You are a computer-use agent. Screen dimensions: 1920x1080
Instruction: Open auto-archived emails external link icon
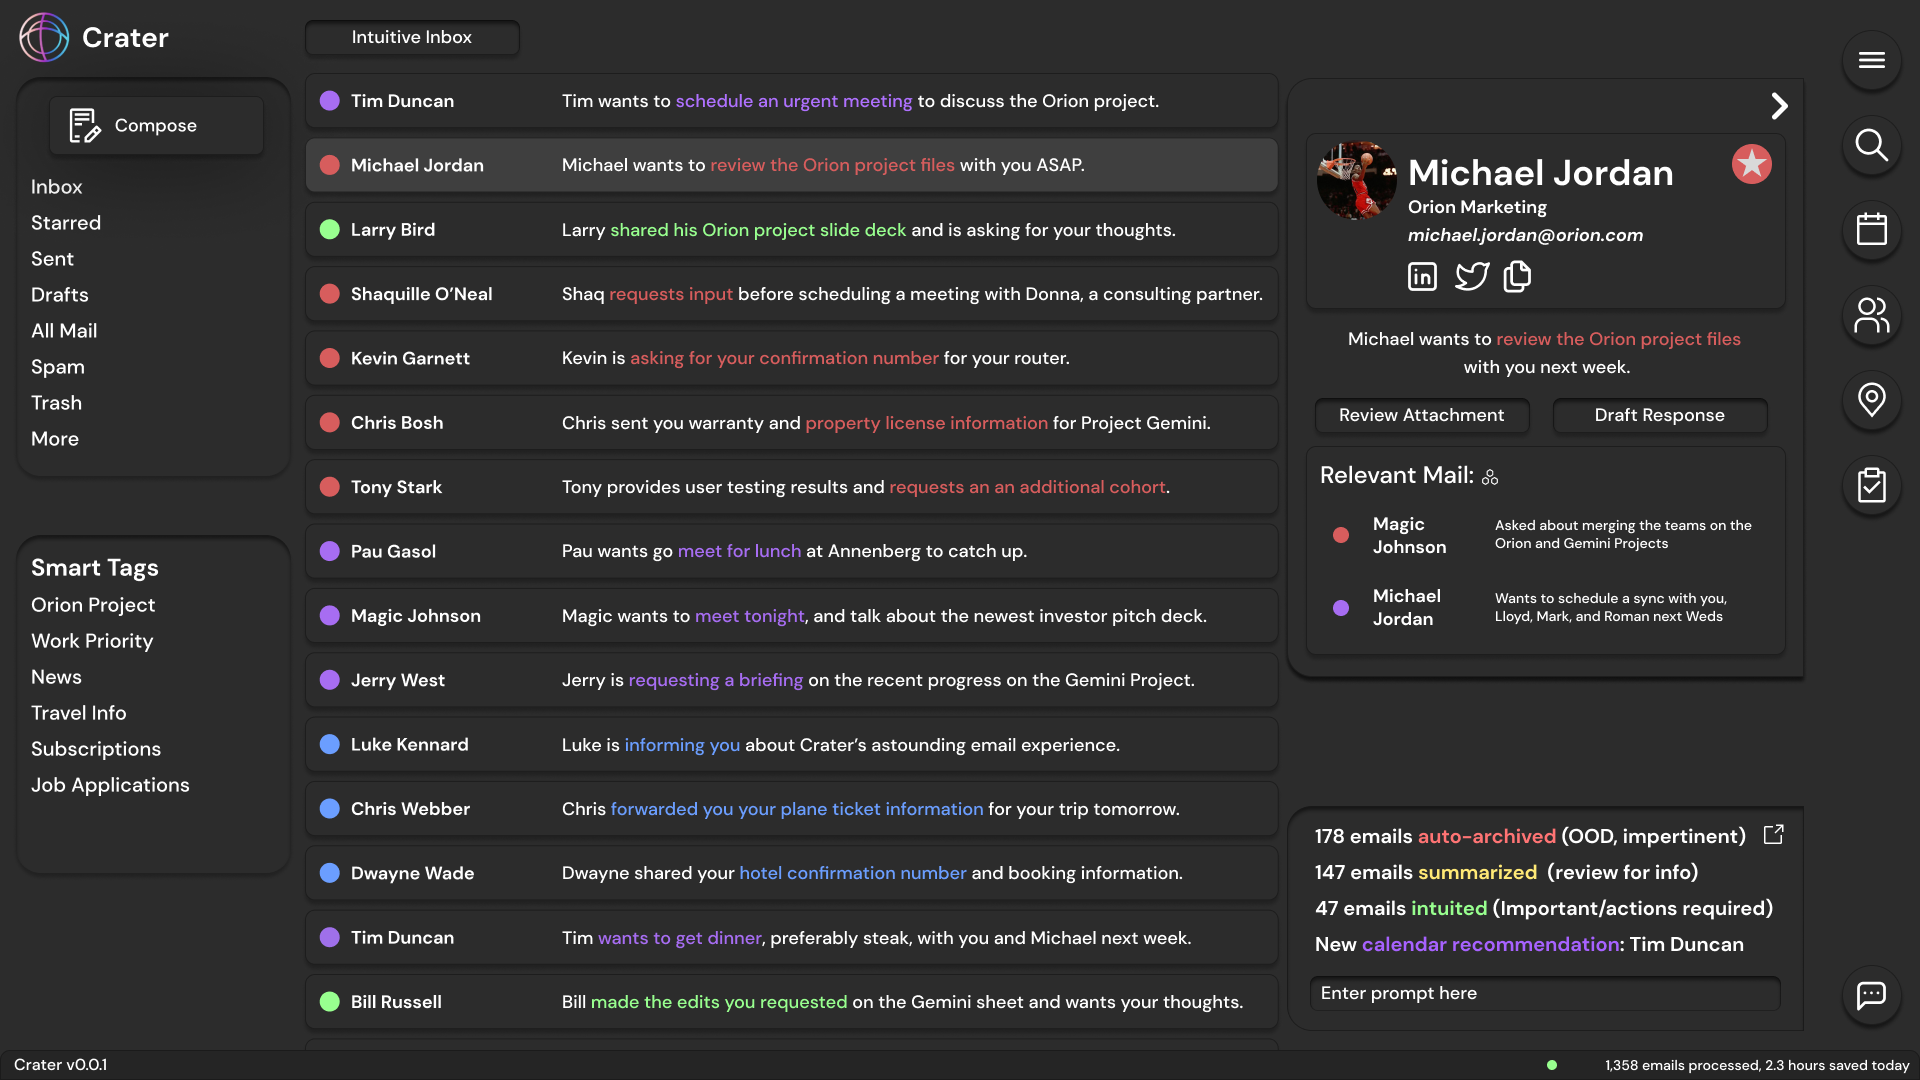click(x=1773, y=835)
